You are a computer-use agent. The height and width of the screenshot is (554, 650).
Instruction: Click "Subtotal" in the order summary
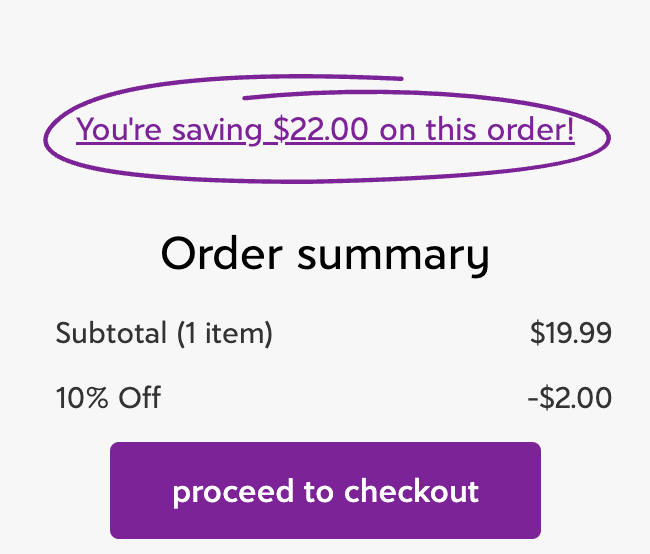112,333
